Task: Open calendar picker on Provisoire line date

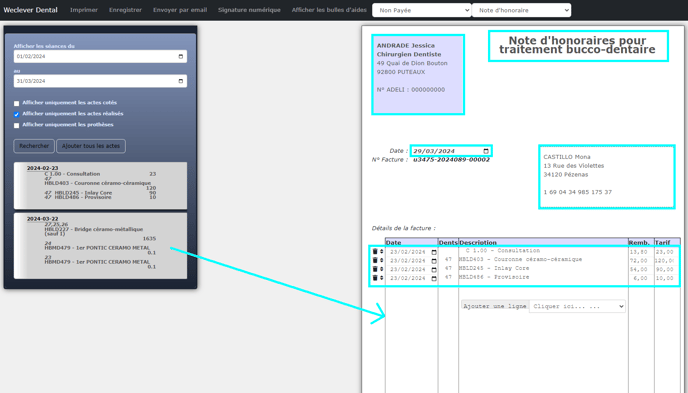Action: click(x=434, y=279)
